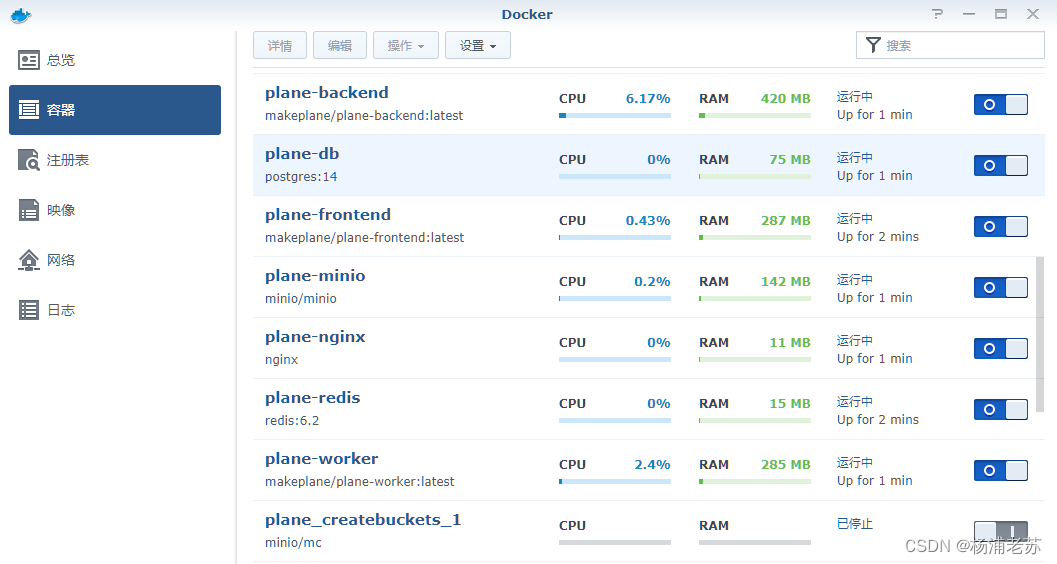Viewport: 1057px width, 564px height.
Task: Click the minio/minio image text
Action: coord(301,299)
